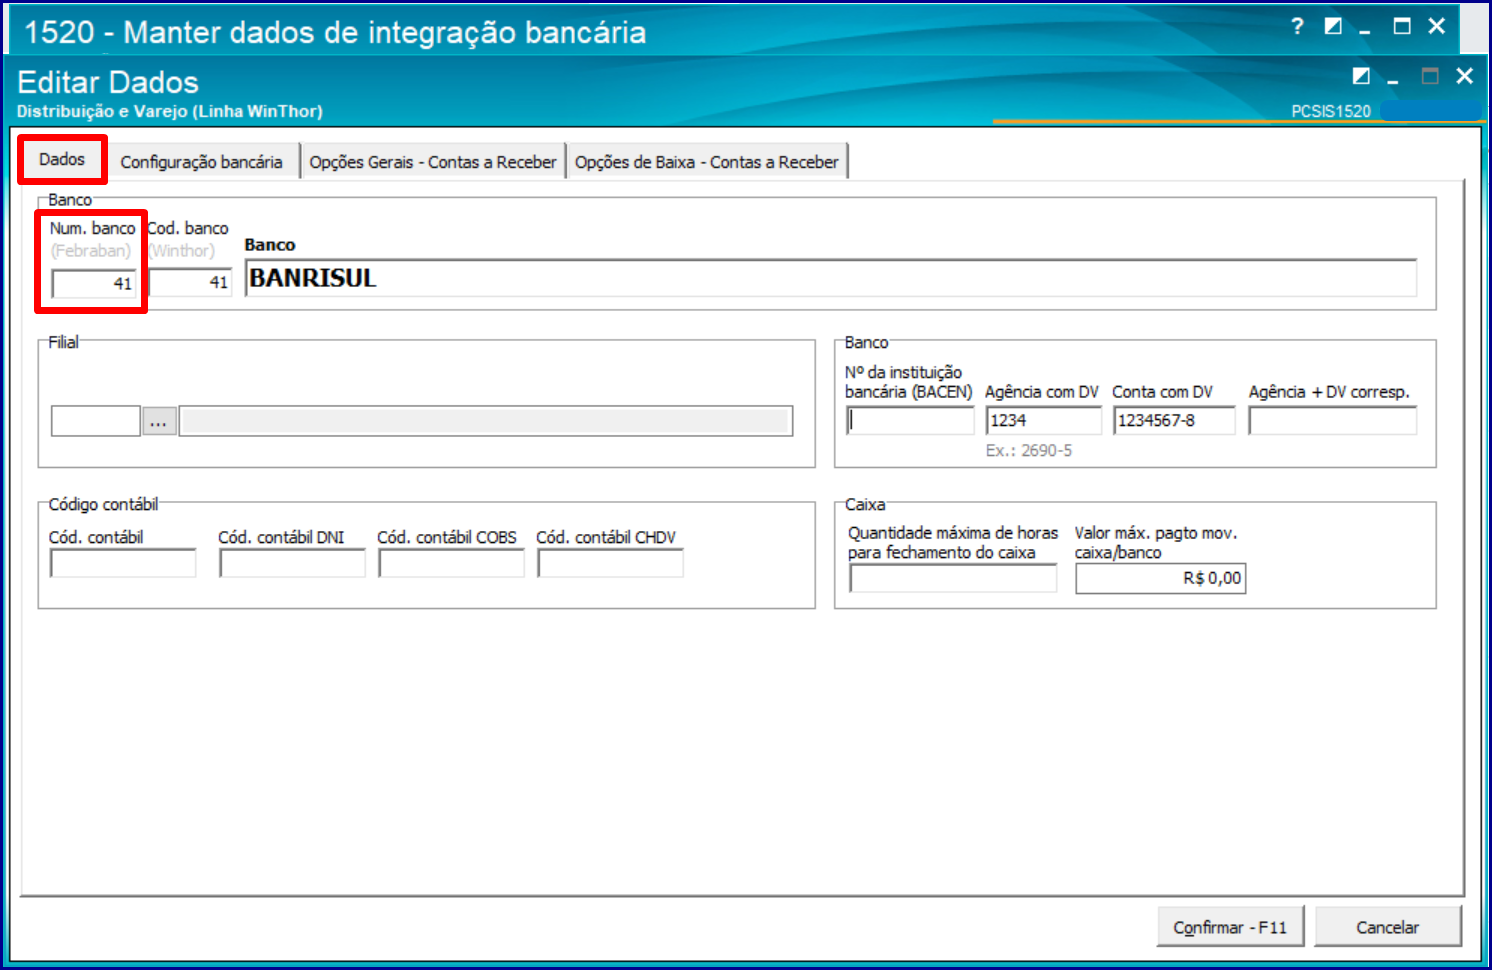Click the Filial code input field
Image resolution: width=1492 pixels, height=970 pixels.
pyautogui.click(x=95, y=421)
